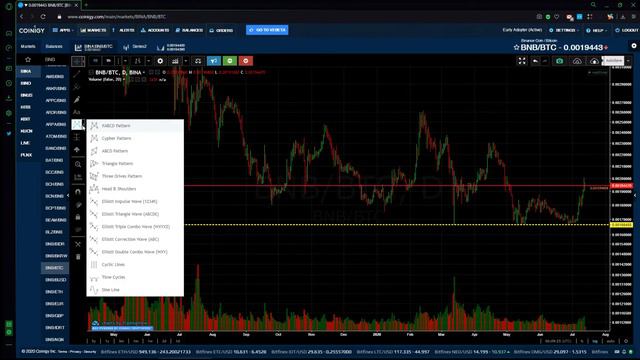Click the green buy order button

(230, 61)
